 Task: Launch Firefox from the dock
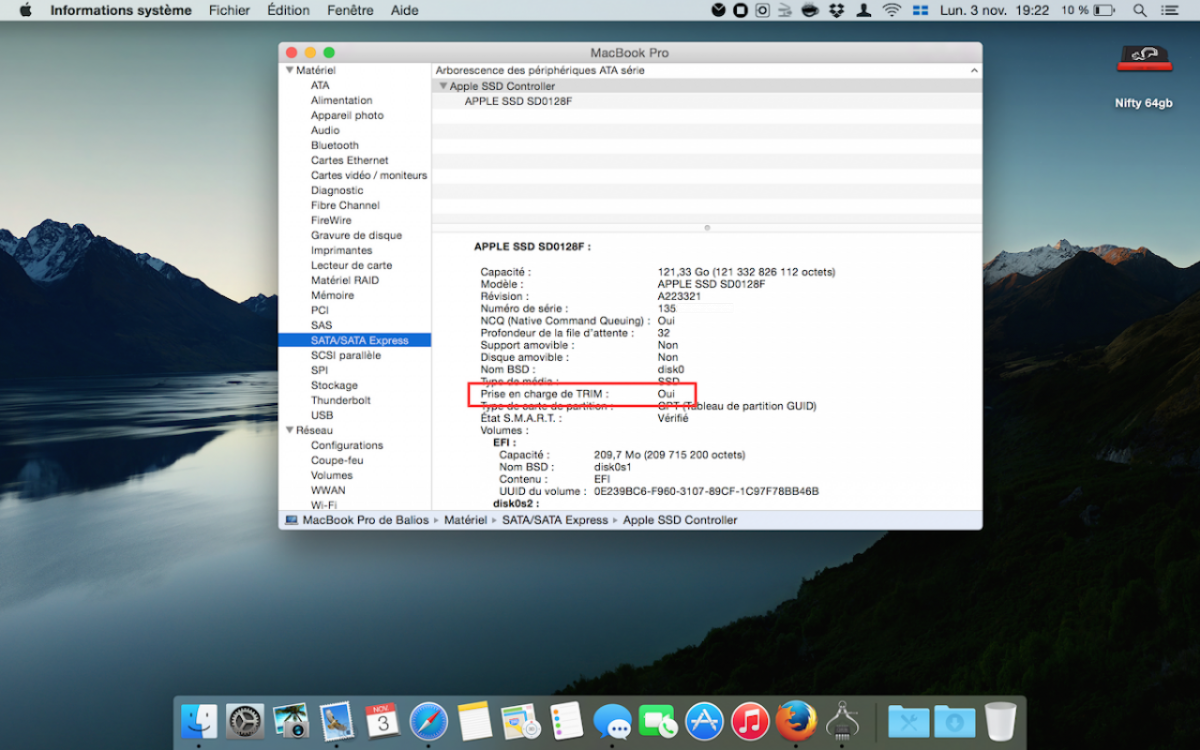click(x=796, y=720)
